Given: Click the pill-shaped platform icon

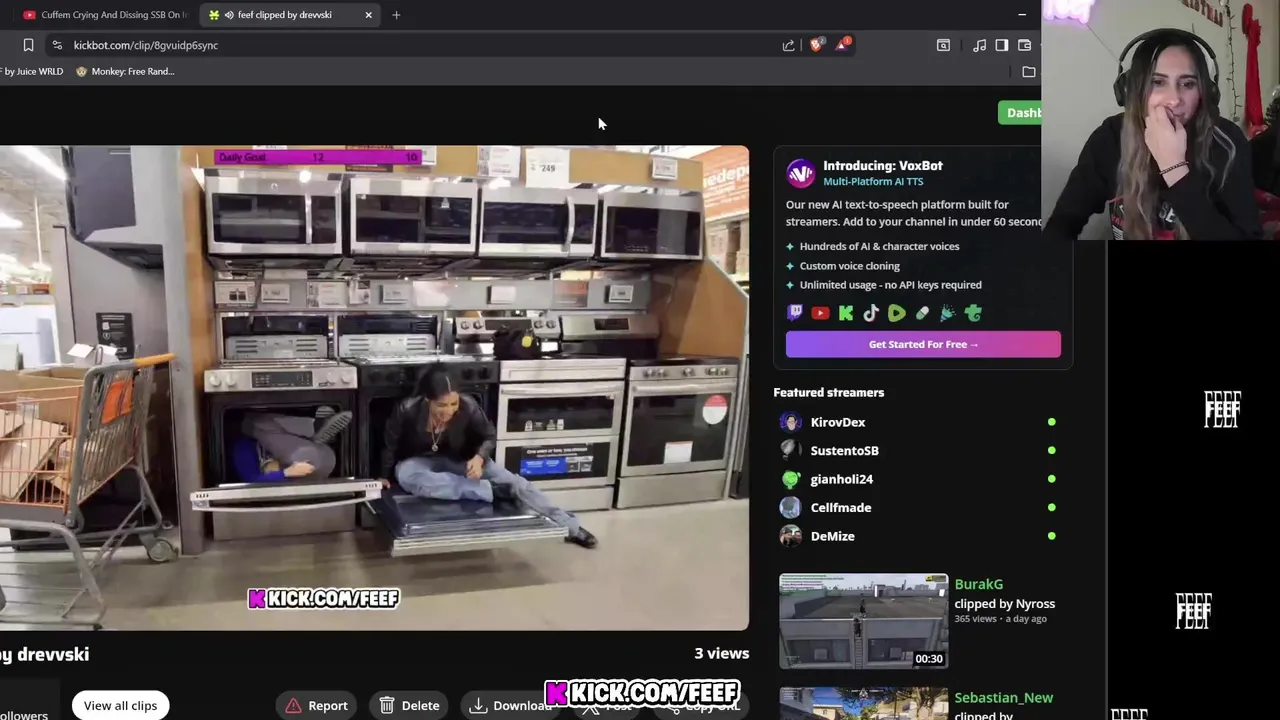Looking at the screenshot, I should pos(922,313).
